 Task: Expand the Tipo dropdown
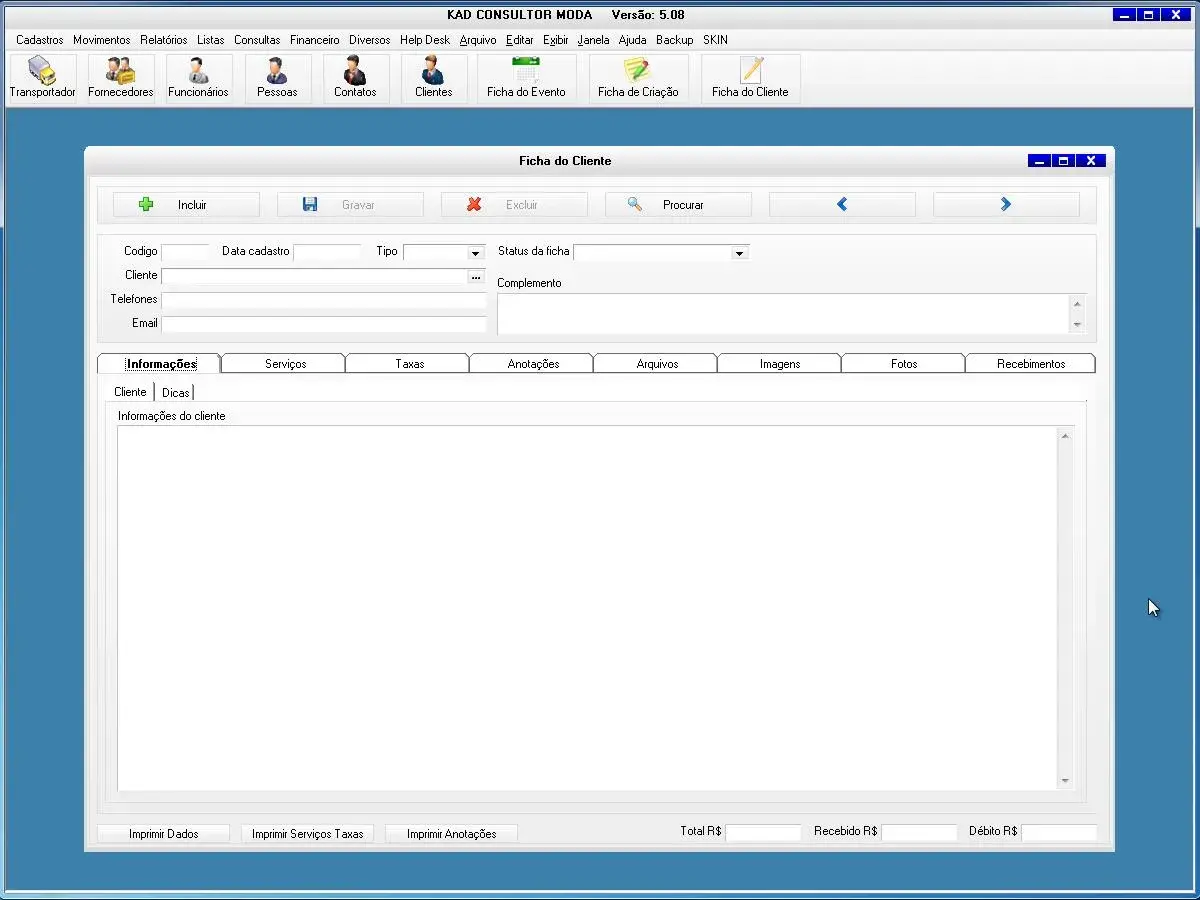[476, 253]
